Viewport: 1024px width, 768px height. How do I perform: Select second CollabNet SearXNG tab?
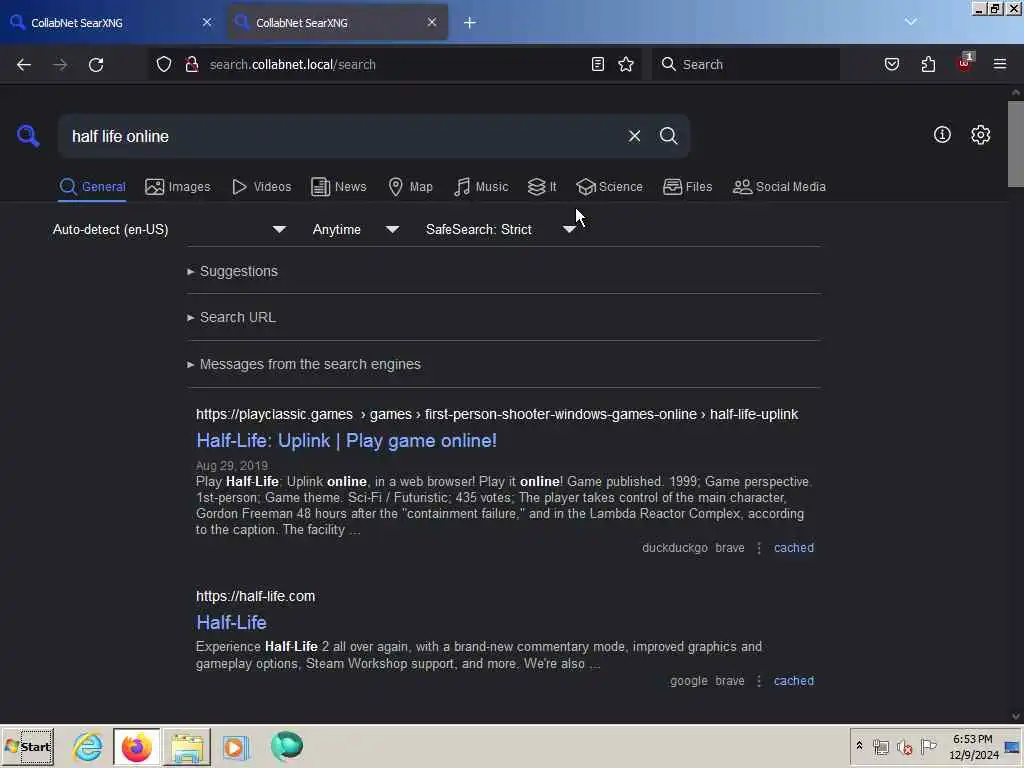[337, 23]
